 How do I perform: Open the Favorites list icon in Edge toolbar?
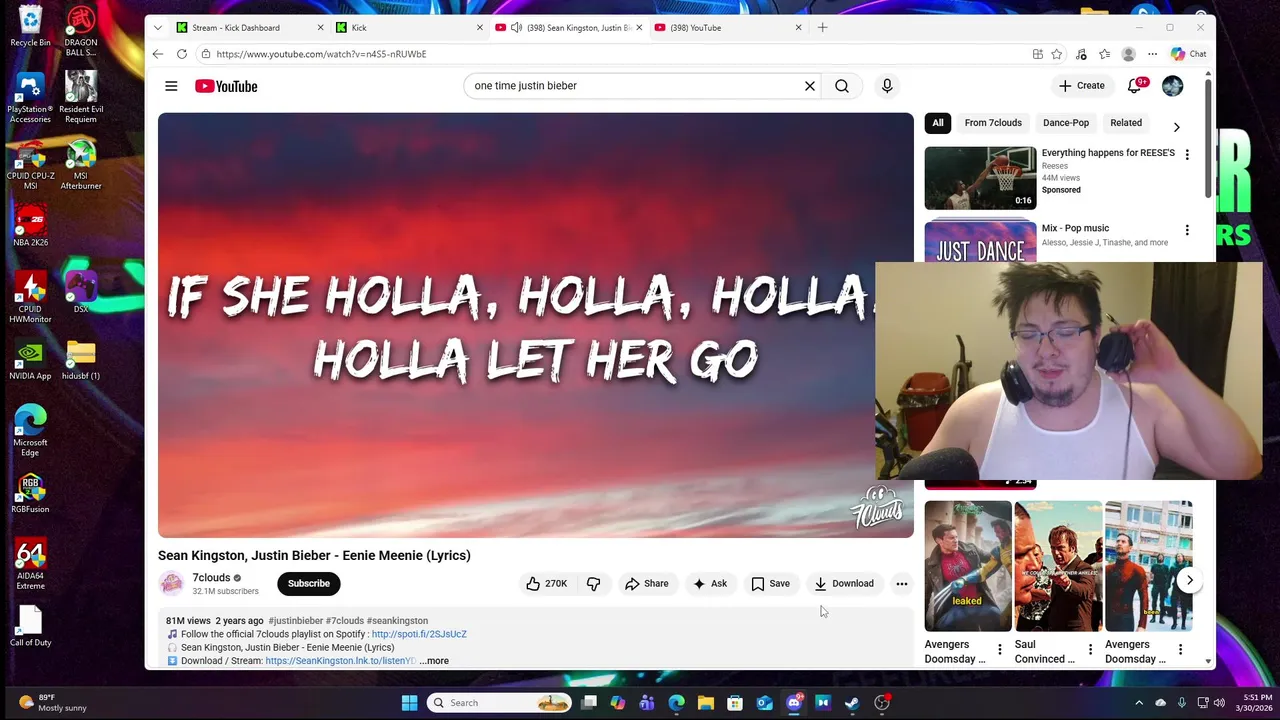1104,54
